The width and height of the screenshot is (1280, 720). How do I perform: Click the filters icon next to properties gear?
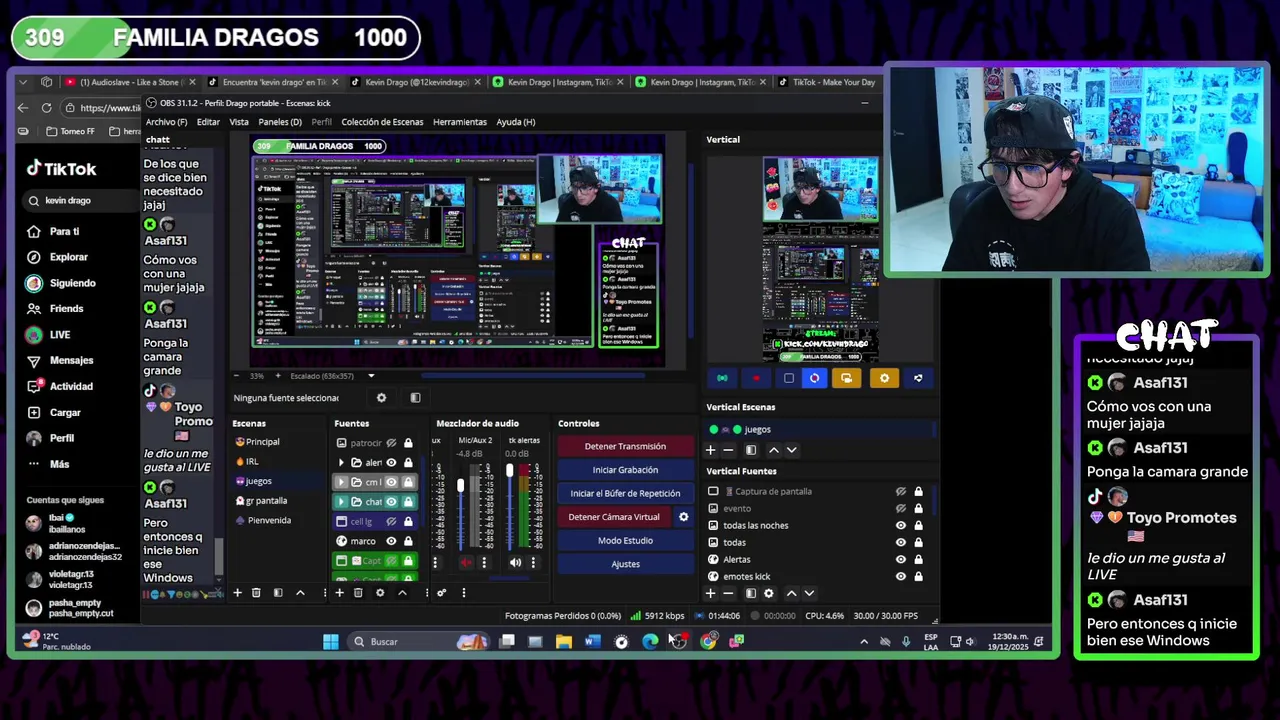tap(415, 398)
